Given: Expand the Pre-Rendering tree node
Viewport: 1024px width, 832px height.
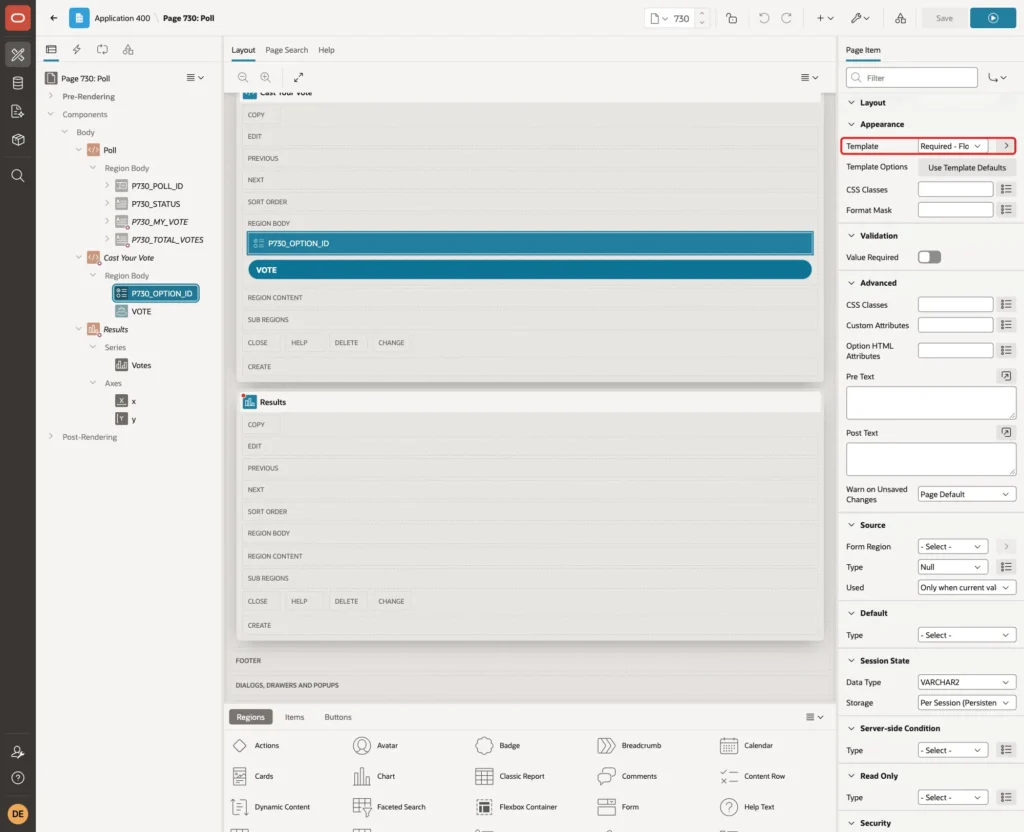Looking at the screenshot, I should pyautogui.click(x=51, y=96).
